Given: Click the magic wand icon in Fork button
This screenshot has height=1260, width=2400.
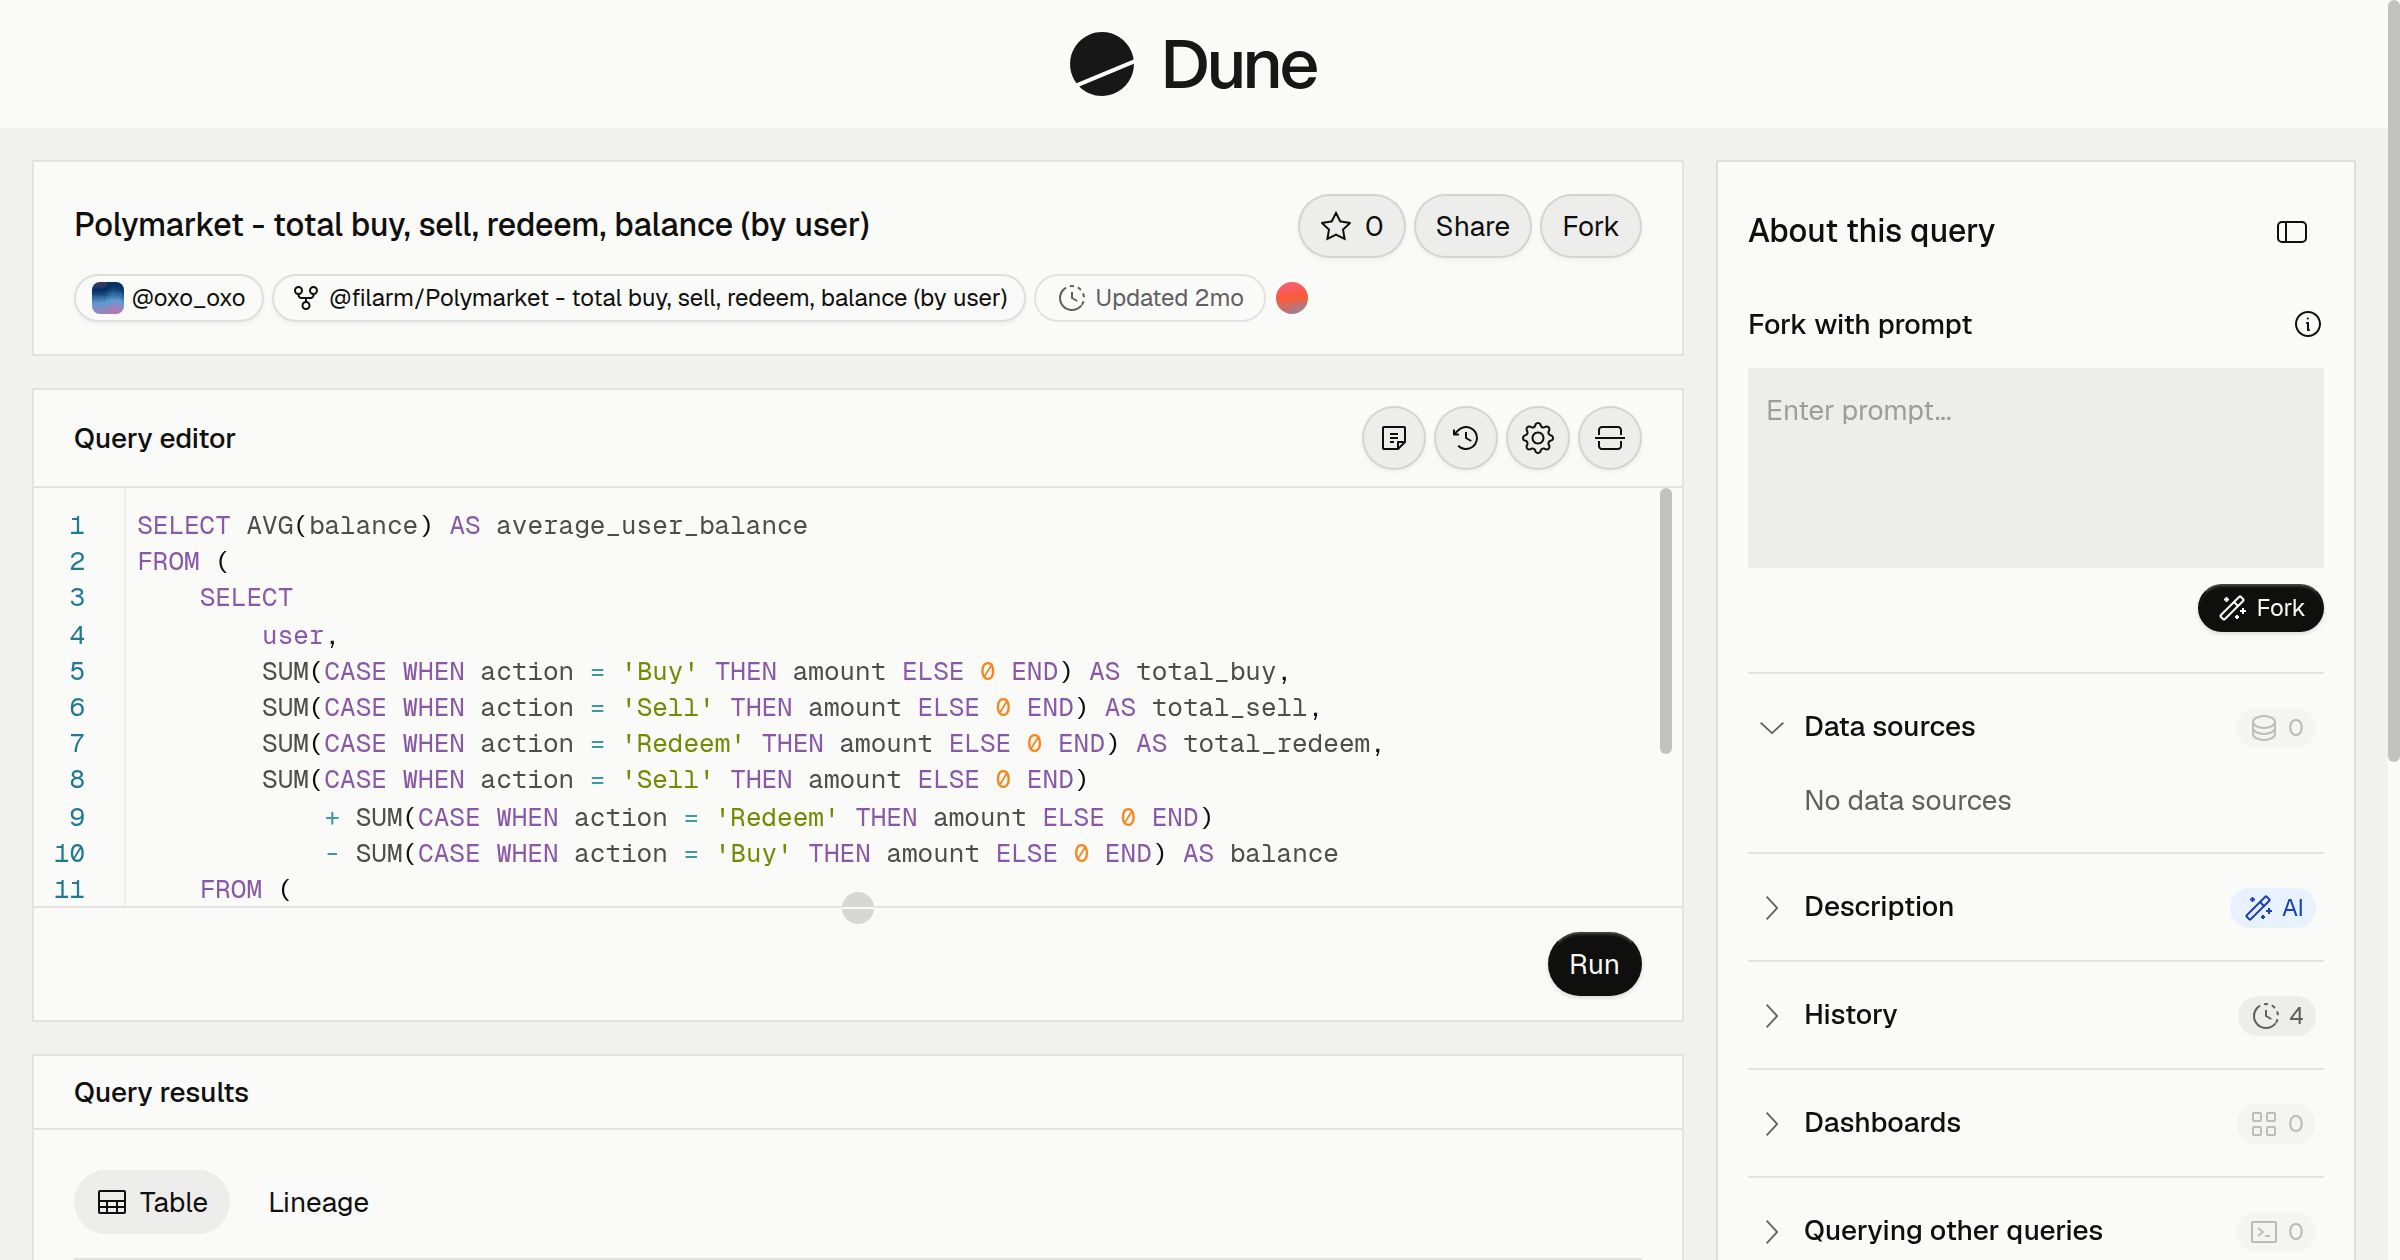Looking at the screenshot, I should (x=2232, y=608).
